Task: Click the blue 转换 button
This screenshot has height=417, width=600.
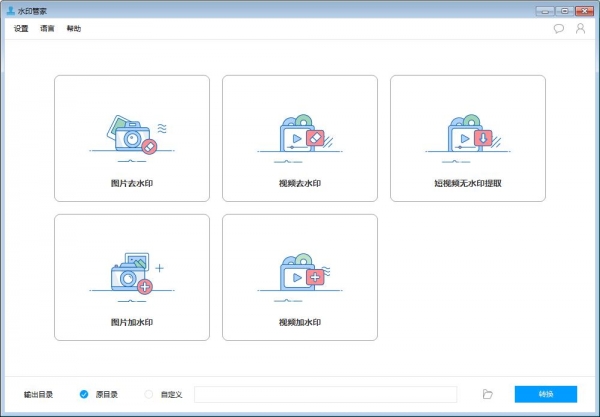Action: (x=546, y=394)
